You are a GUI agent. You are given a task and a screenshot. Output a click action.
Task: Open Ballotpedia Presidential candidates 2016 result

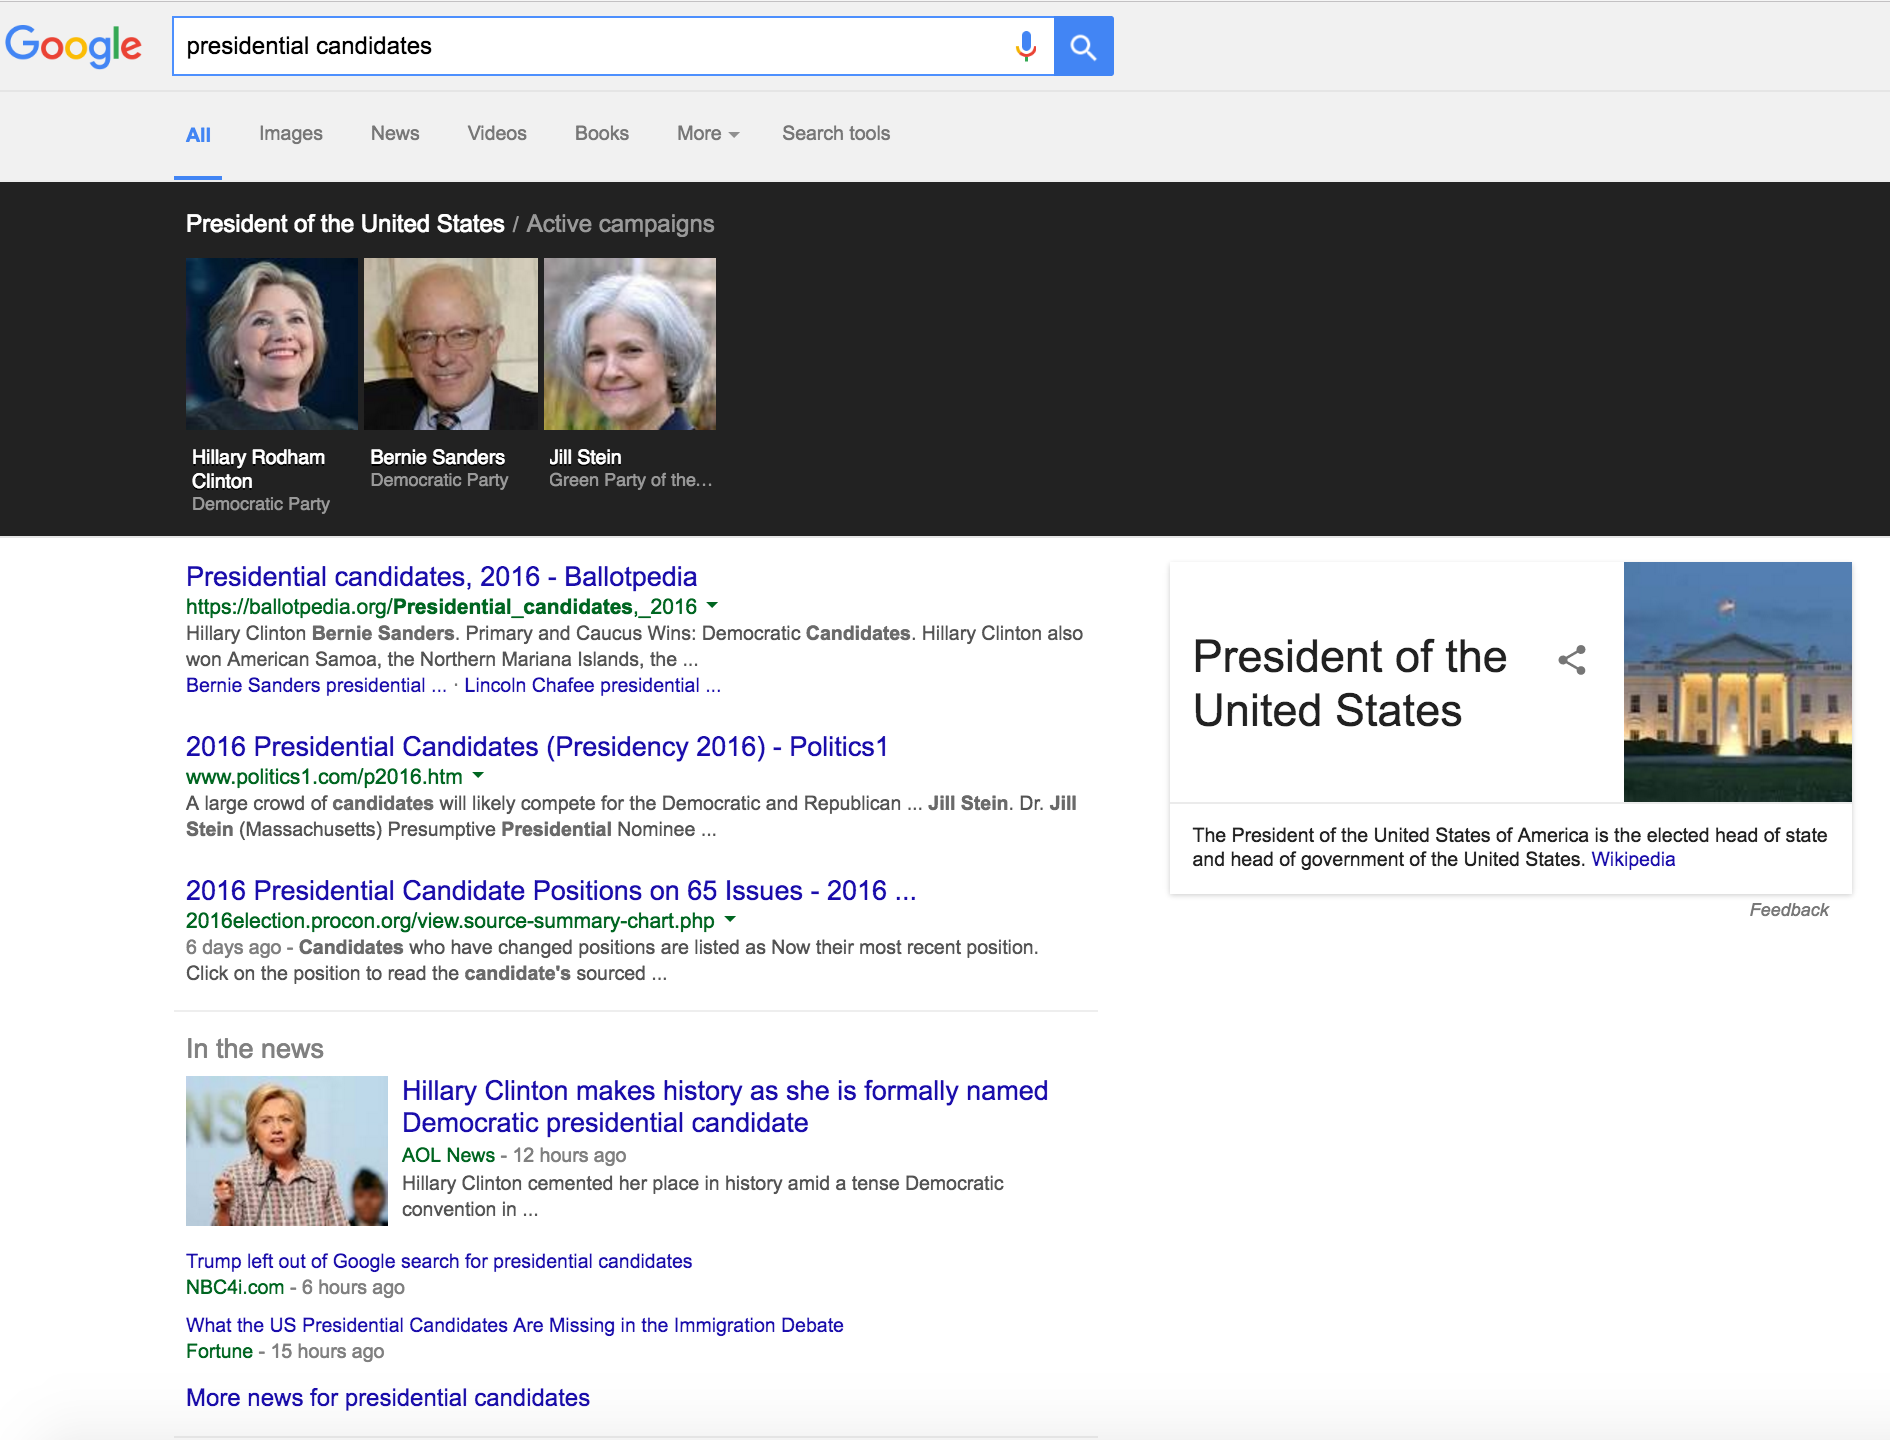(441, 577)
